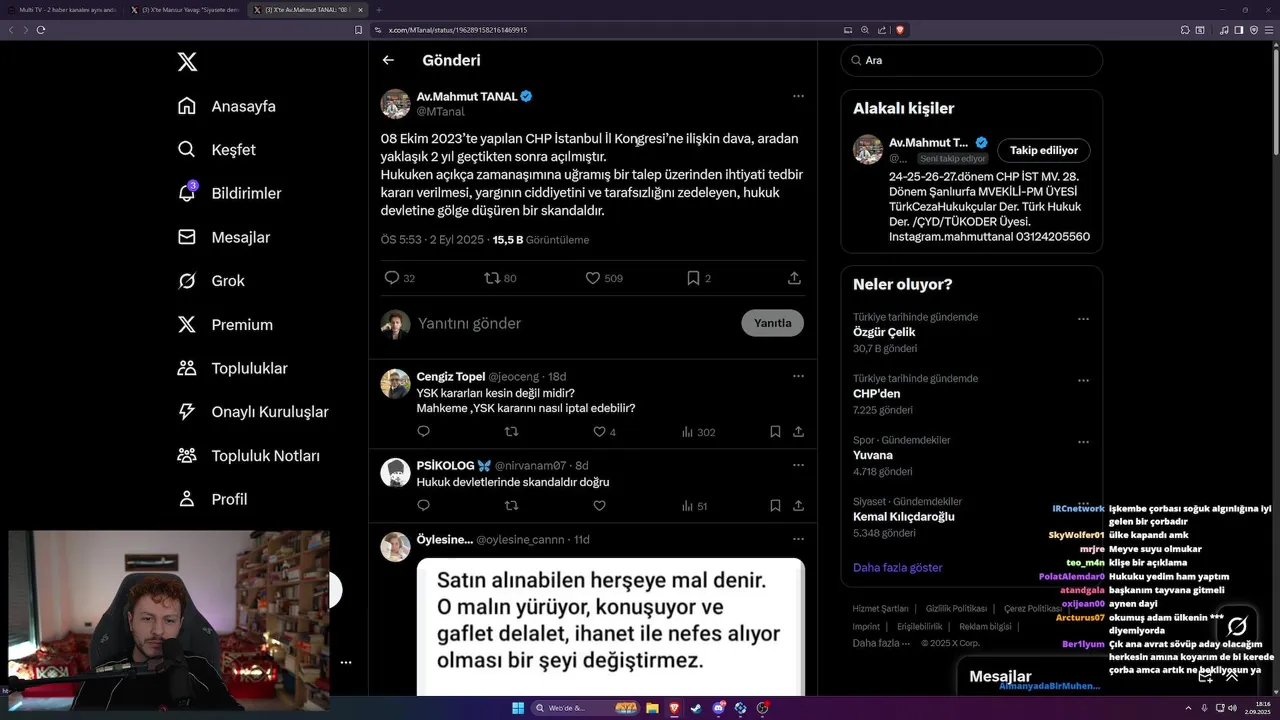Switch to the Multi TV browser tab

click(62, 9)
